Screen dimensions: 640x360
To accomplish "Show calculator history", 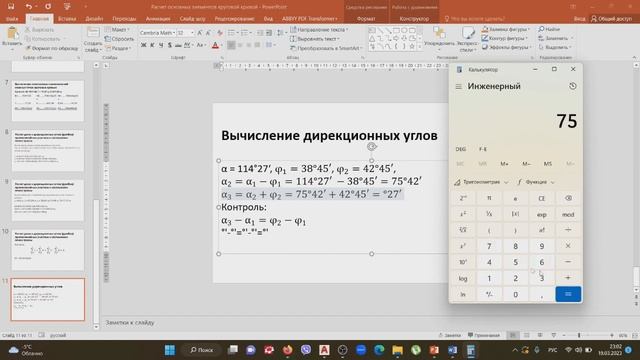I will coord(573,86).
